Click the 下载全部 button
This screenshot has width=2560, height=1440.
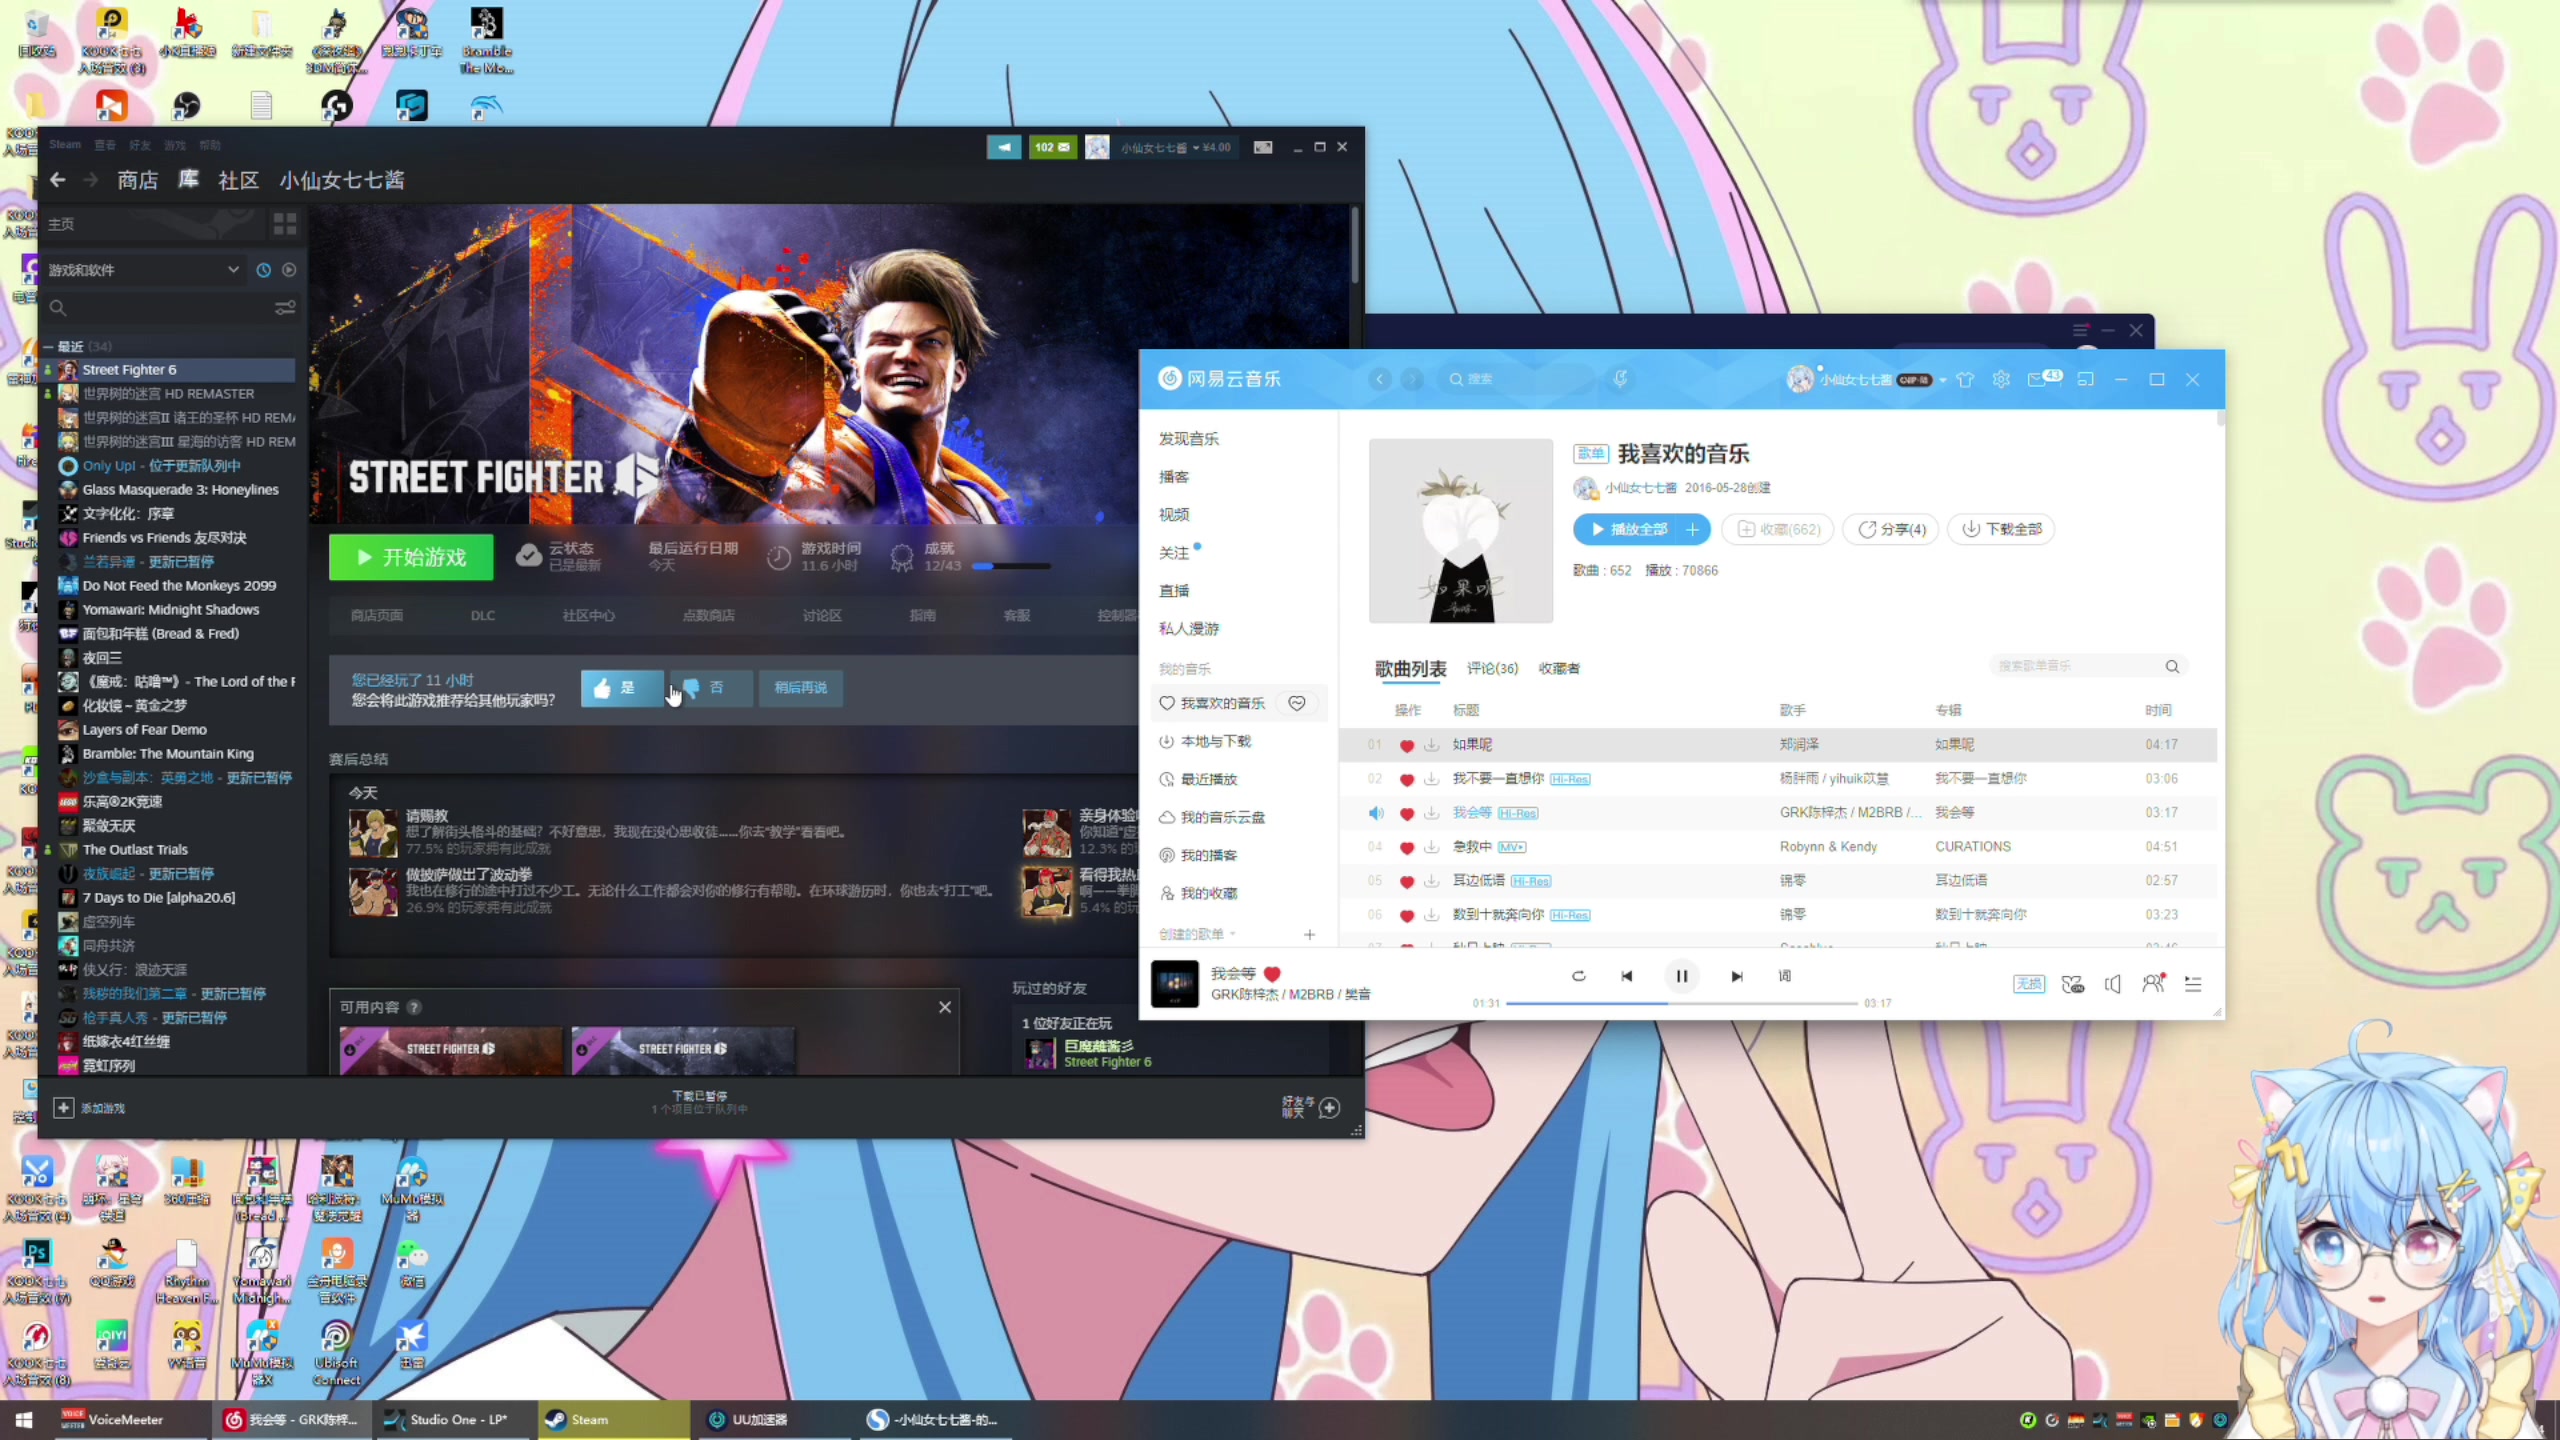tap(2001, 529)
